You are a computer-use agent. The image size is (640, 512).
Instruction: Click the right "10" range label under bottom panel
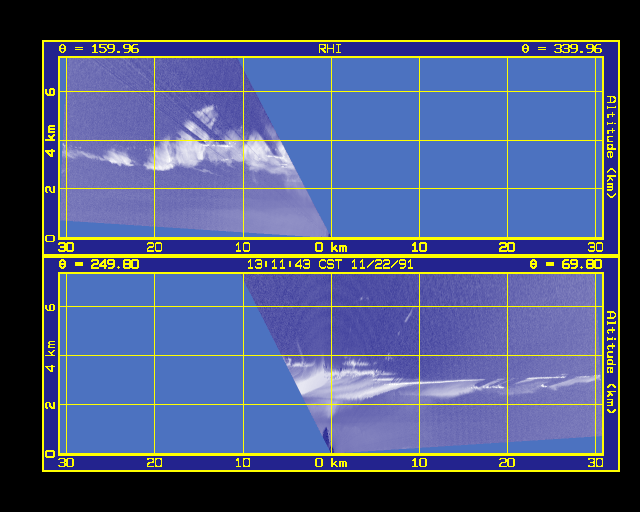coord(419,463)
